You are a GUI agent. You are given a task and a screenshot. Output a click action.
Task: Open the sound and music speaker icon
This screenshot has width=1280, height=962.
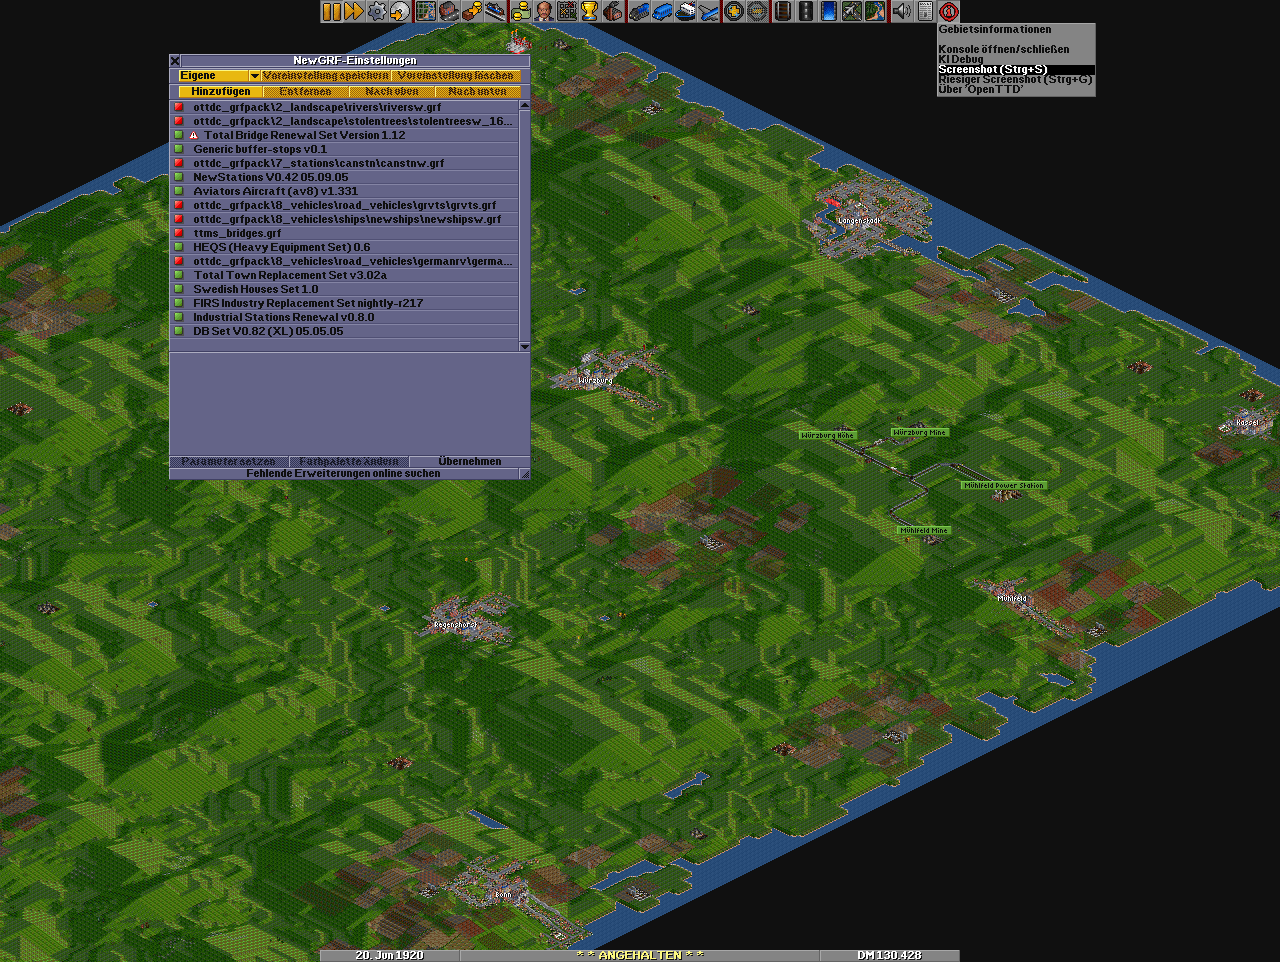(901, 11)
